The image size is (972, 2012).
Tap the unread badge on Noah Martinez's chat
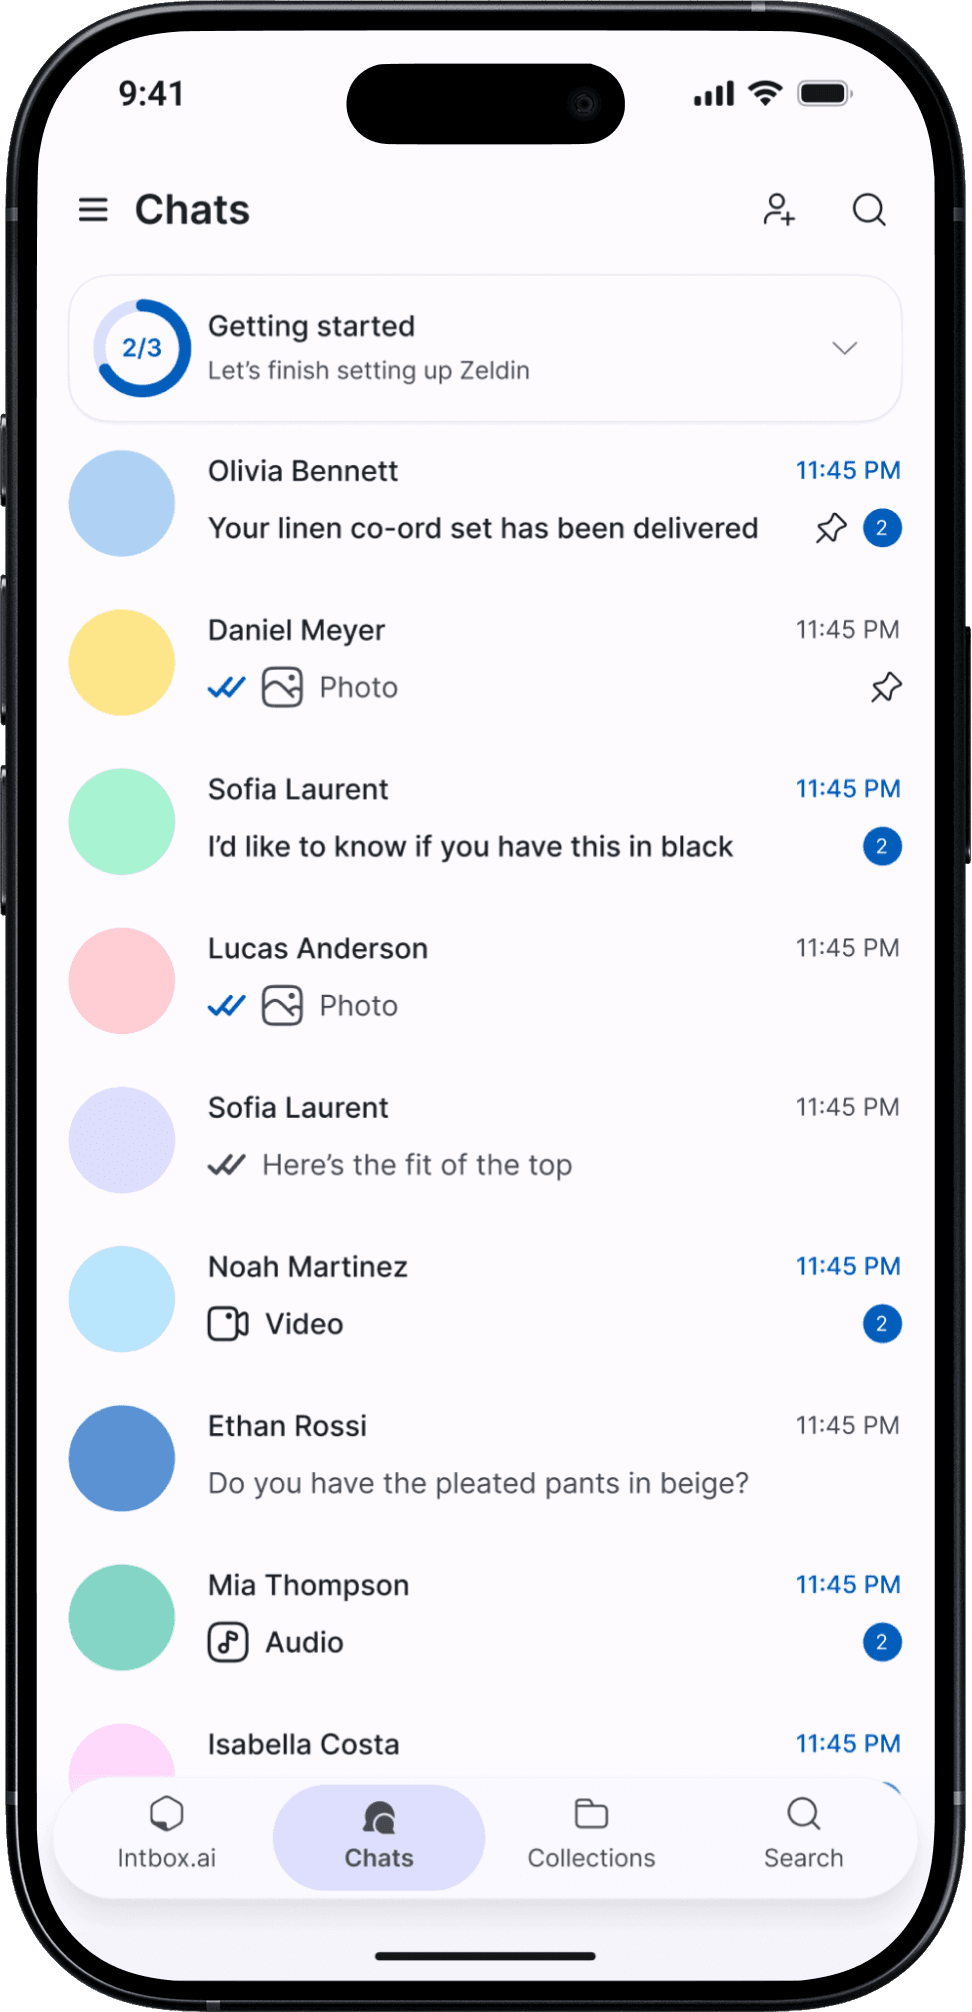882,1324
